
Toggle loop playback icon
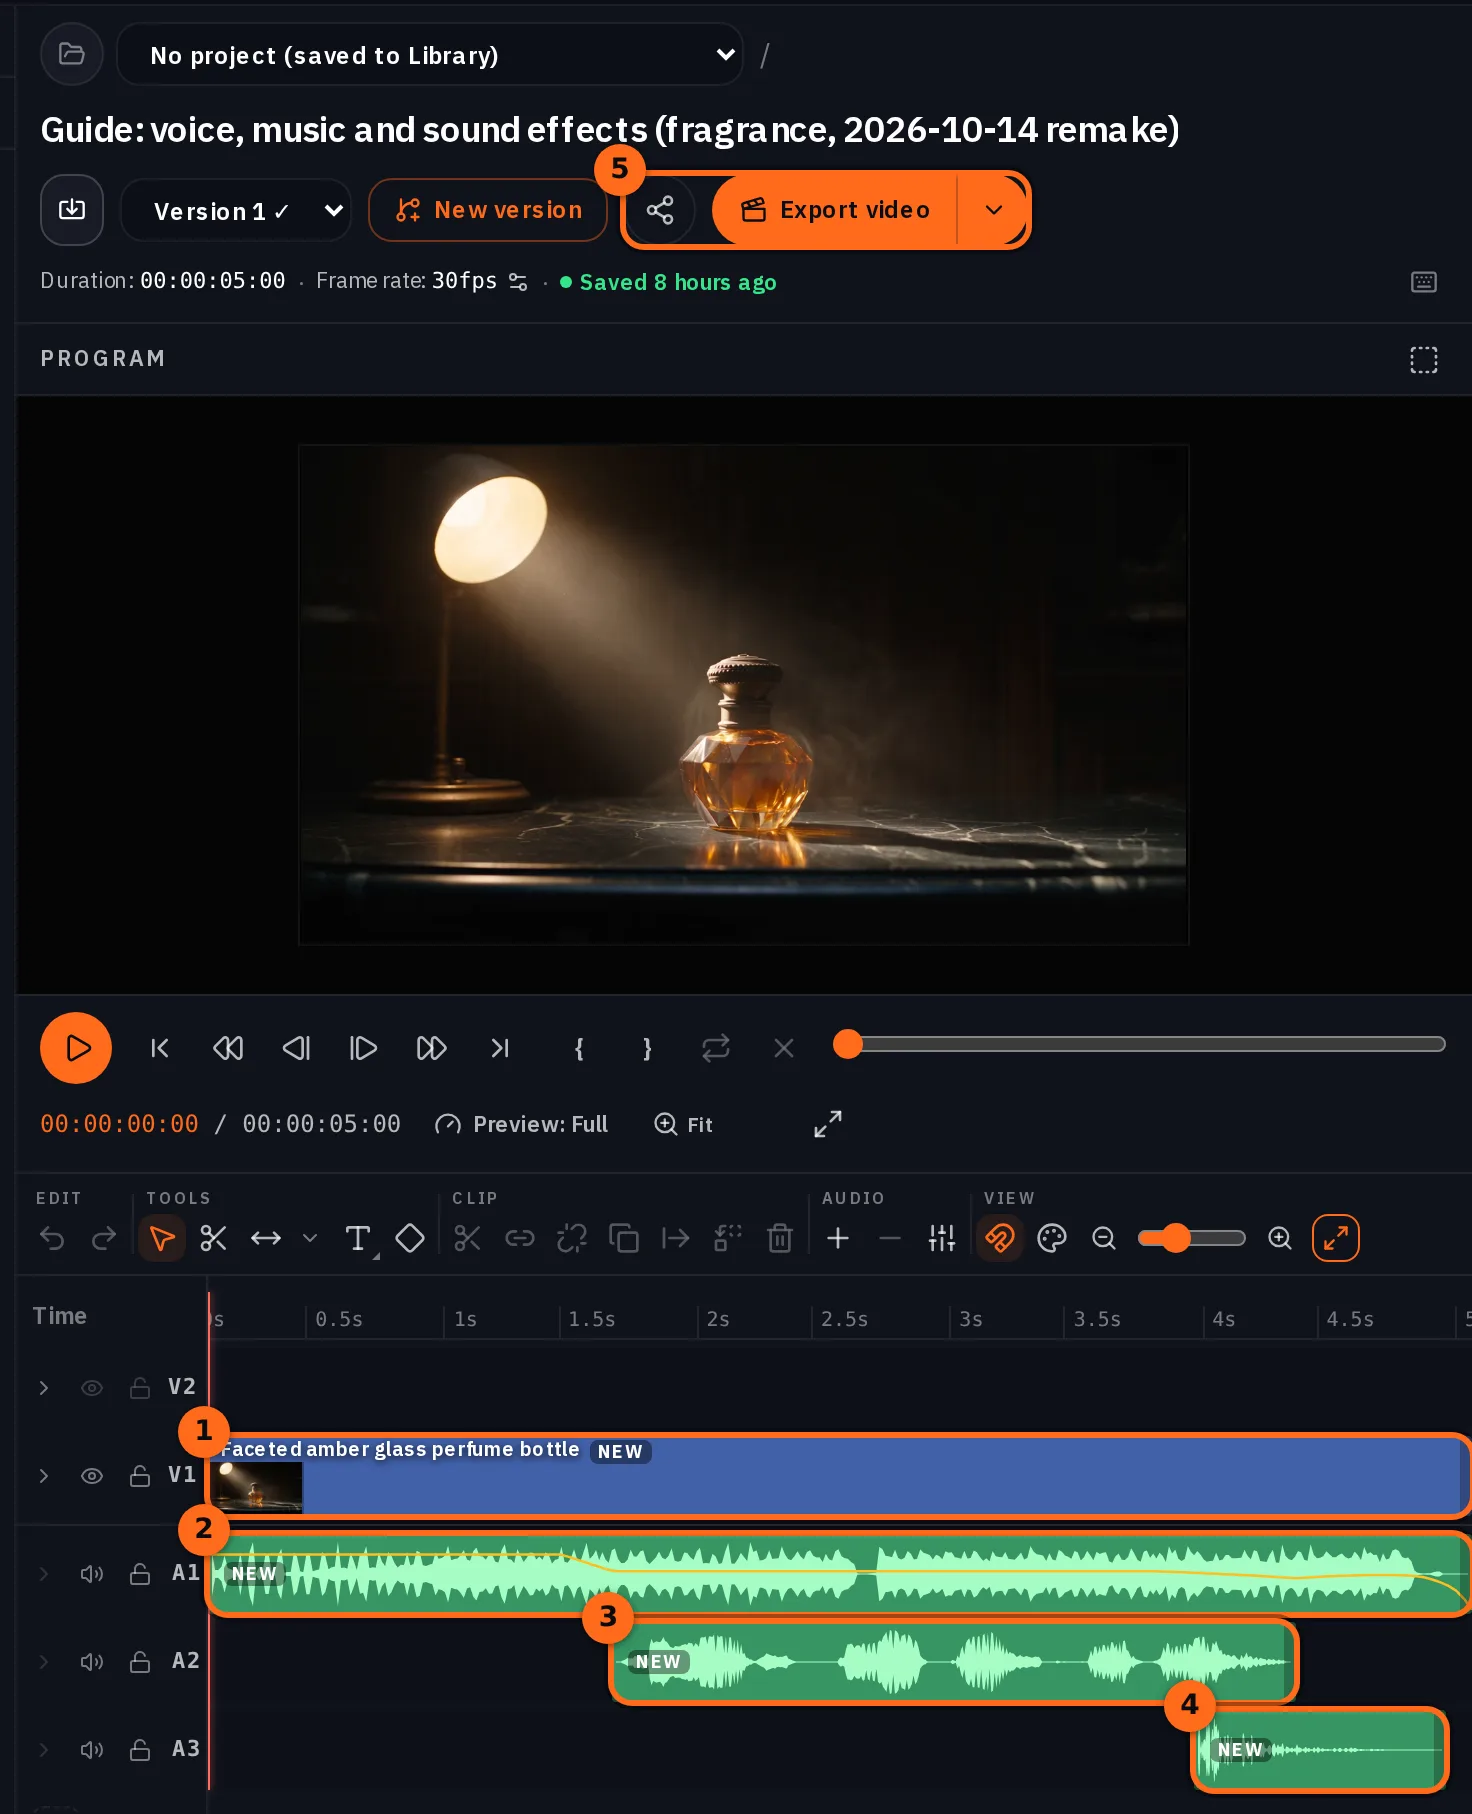[x=716, y=1048]
